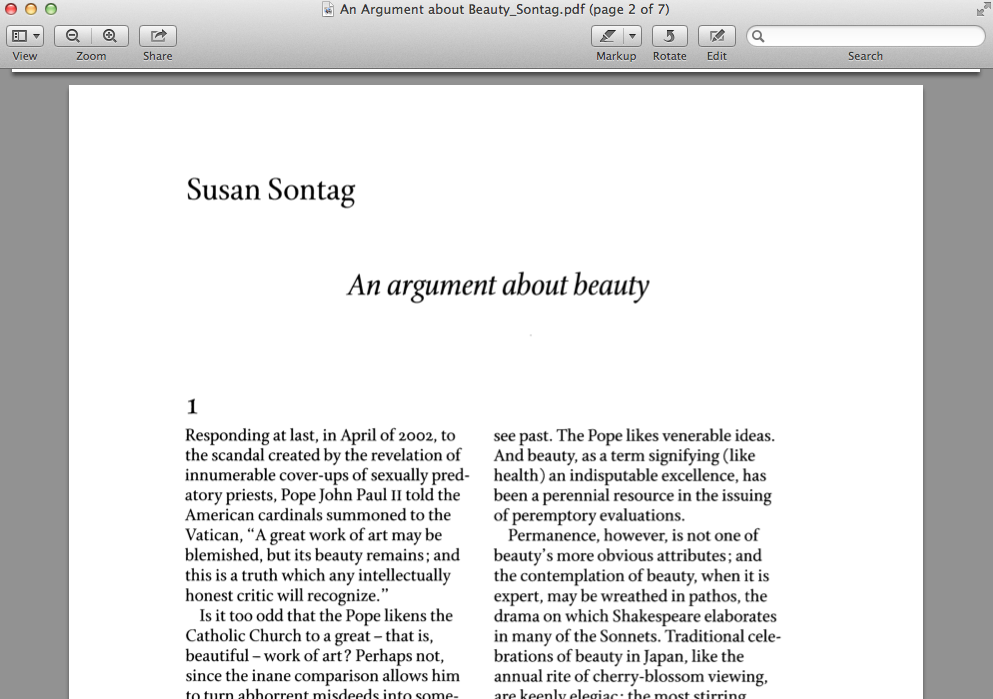The height and width of the screenshot is (699, 993).
Task: Show the Edit toolbar
Action: tap(717, 36)
